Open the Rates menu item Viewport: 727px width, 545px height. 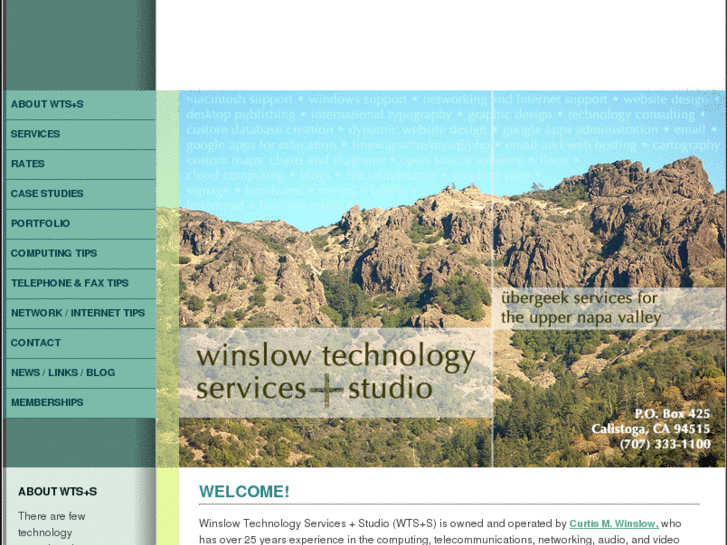[x=81, y=164]
